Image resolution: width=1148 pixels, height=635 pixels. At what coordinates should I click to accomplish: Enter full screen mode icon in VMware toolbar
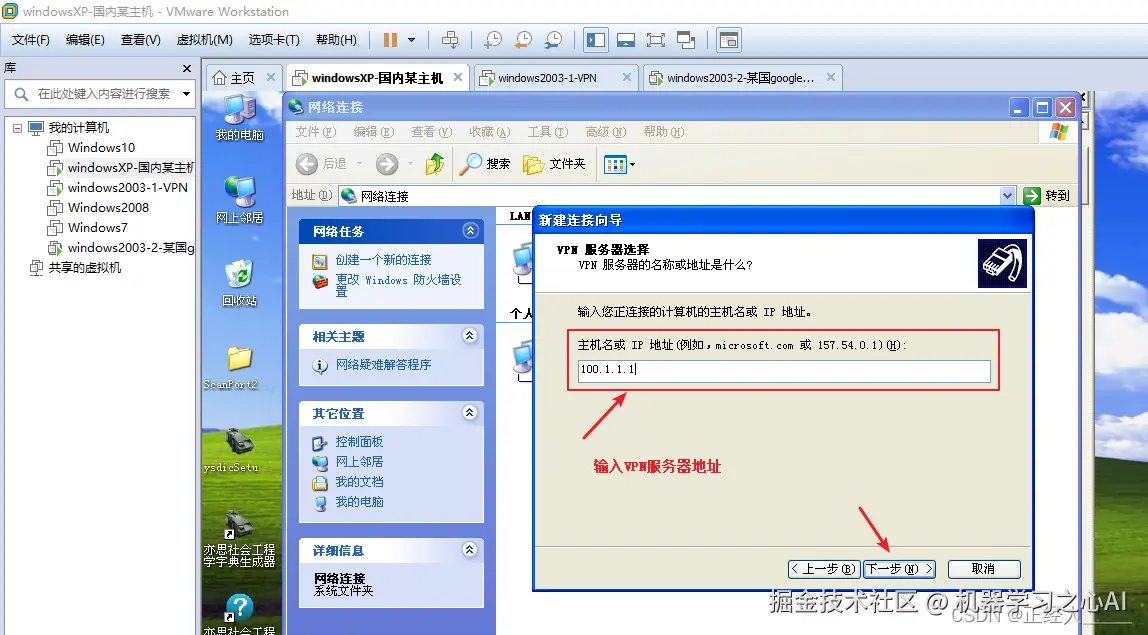[x=656, y=40]
